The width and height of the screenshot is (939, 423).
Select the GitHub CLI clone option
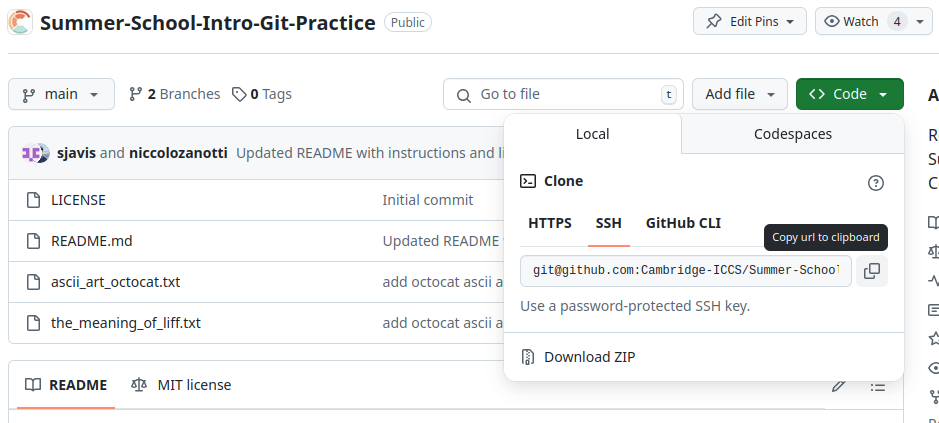683,223
